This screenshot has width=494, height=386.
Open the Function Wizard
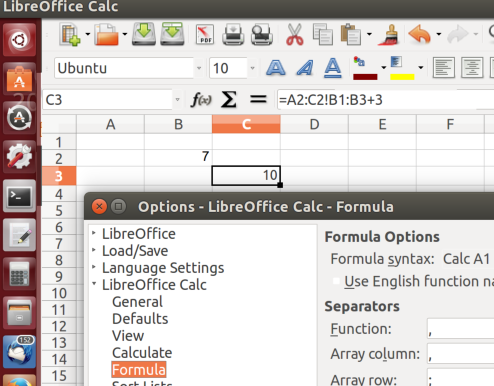click(201, 99)
